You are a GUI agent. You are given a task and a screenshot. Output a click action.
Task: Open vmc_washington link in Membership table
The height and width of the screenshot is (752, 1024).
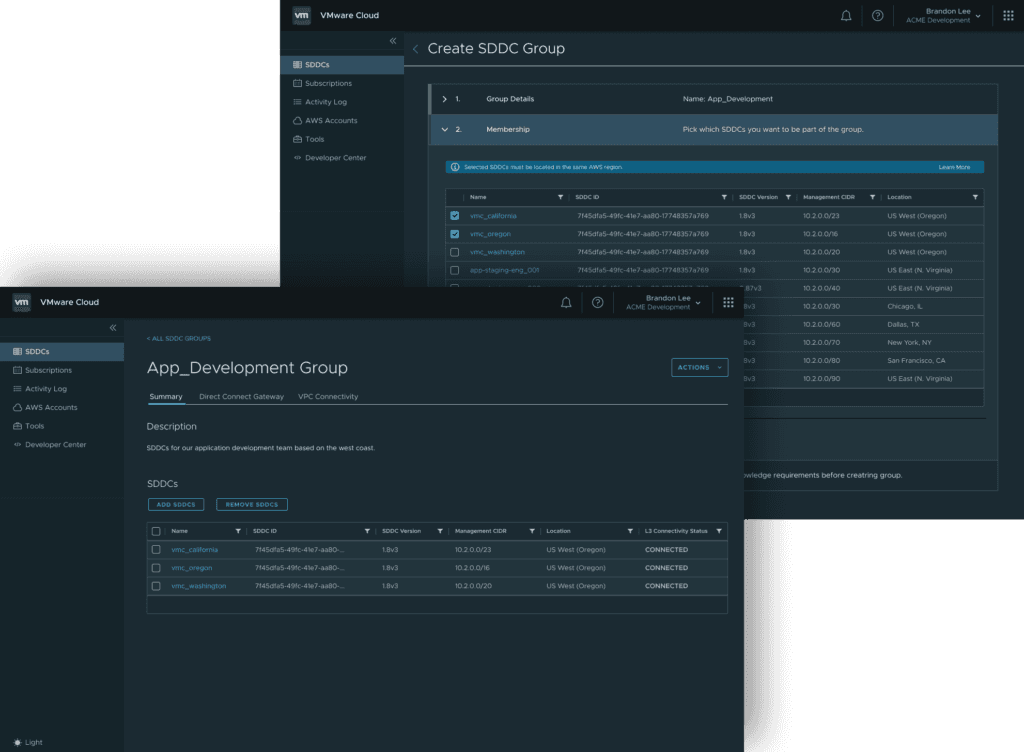tap(497, 252)
